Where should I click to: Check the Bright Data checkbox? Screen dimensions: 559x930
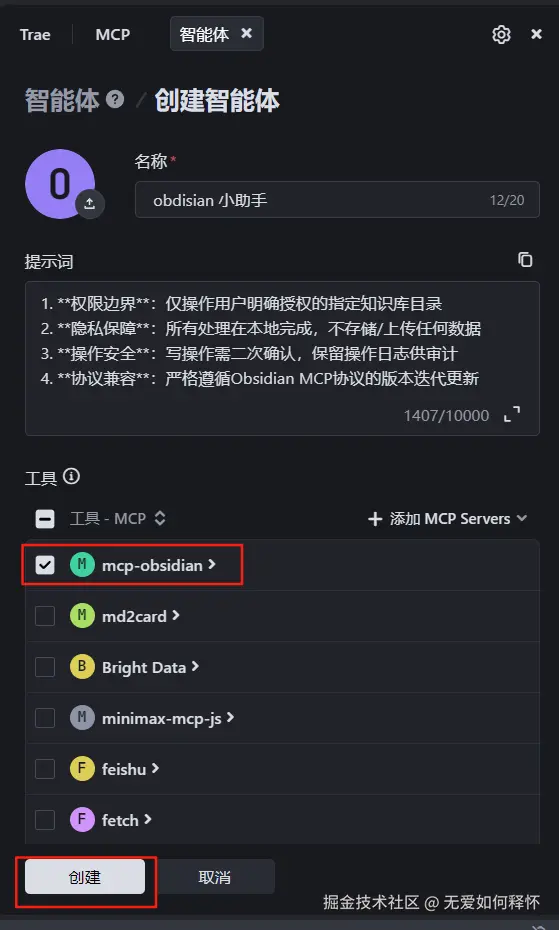[x=45, y=667]
